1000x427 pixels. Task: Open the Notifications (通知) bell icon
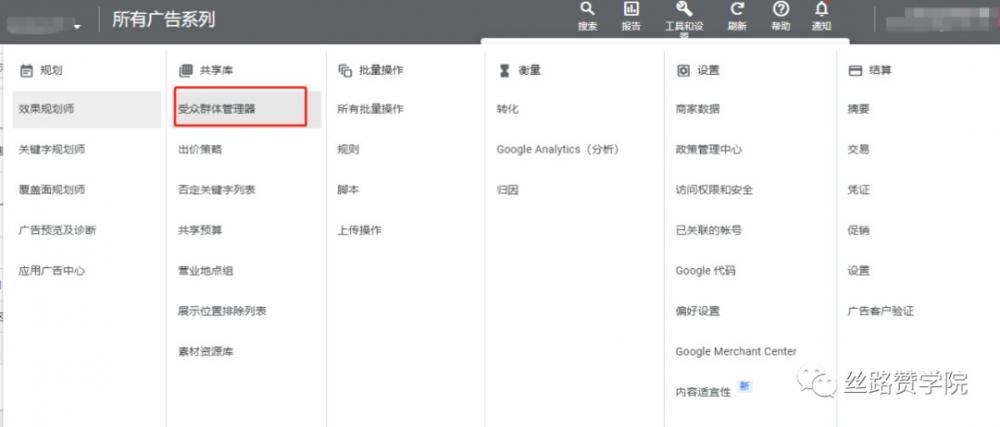[821, 9]
